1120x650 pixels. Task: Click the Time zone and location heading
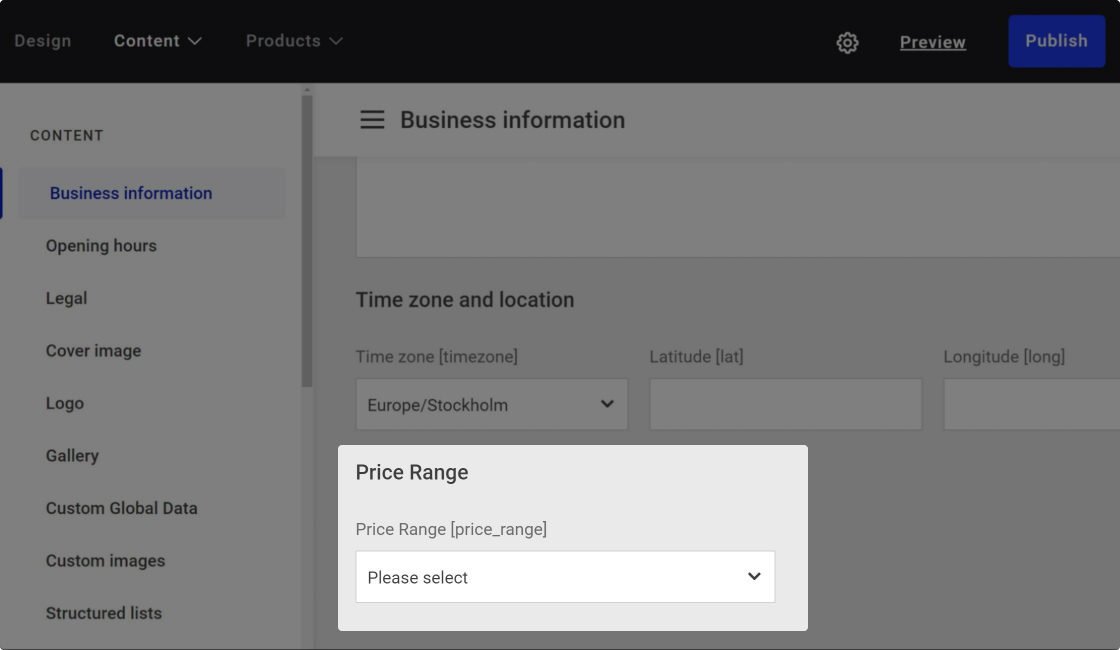(x=464, y=300)
